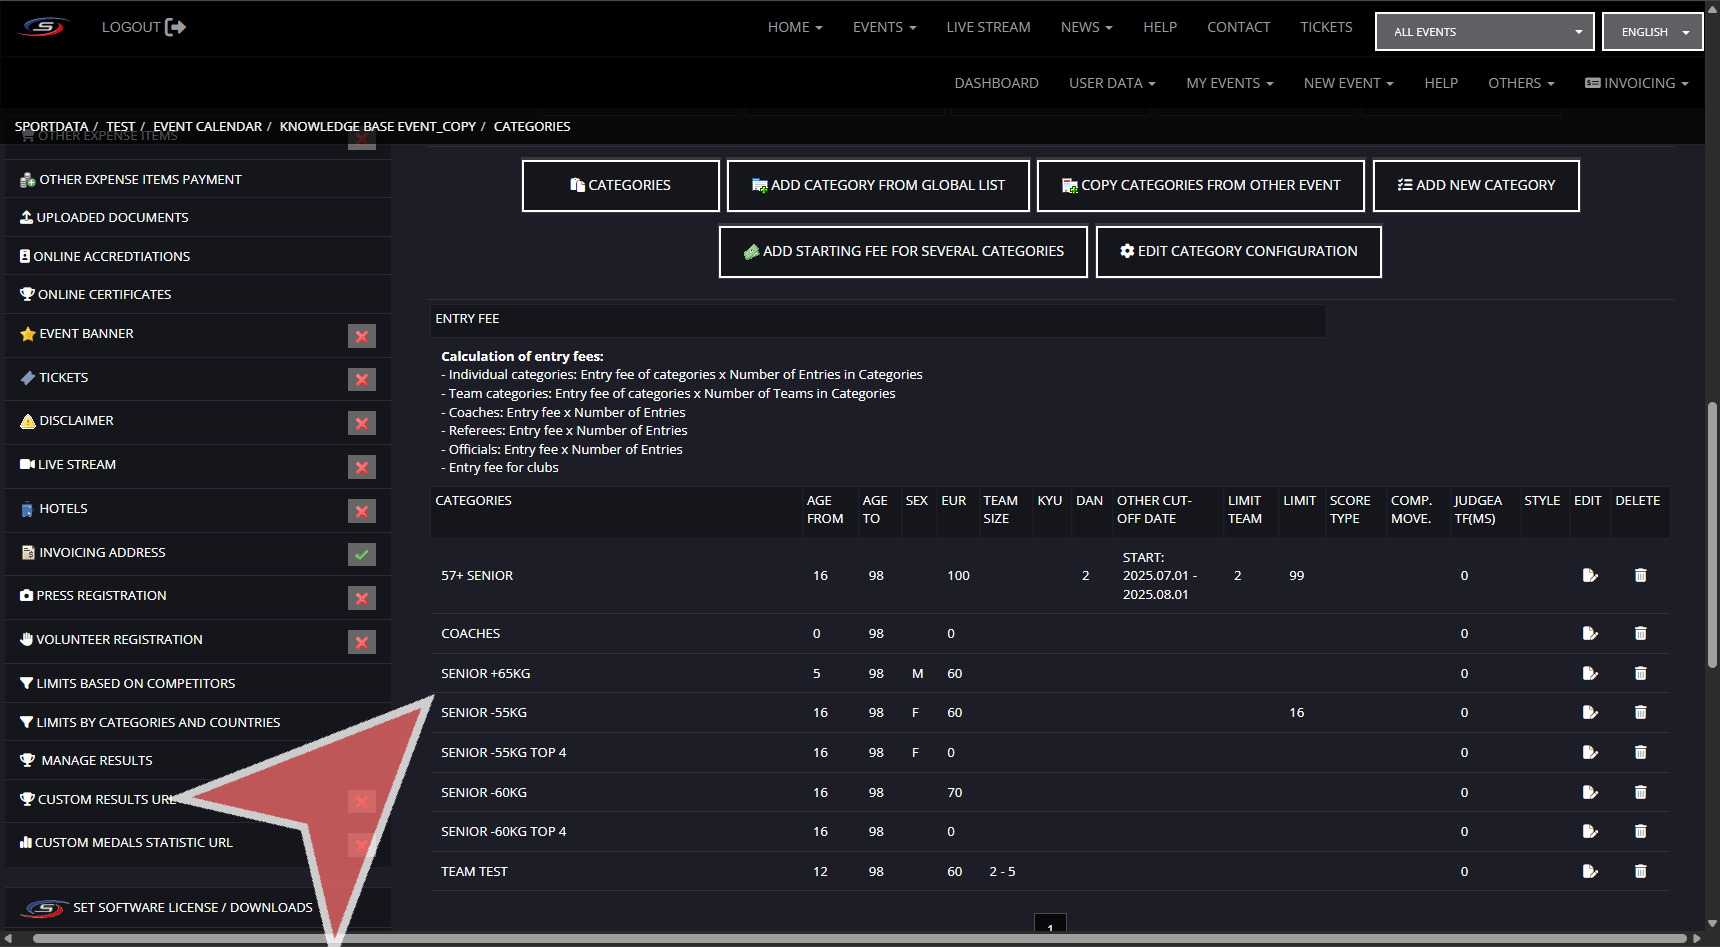Click trash icon for TEAM TEST category
The image size is (1722, 947).
(1640, 872)
